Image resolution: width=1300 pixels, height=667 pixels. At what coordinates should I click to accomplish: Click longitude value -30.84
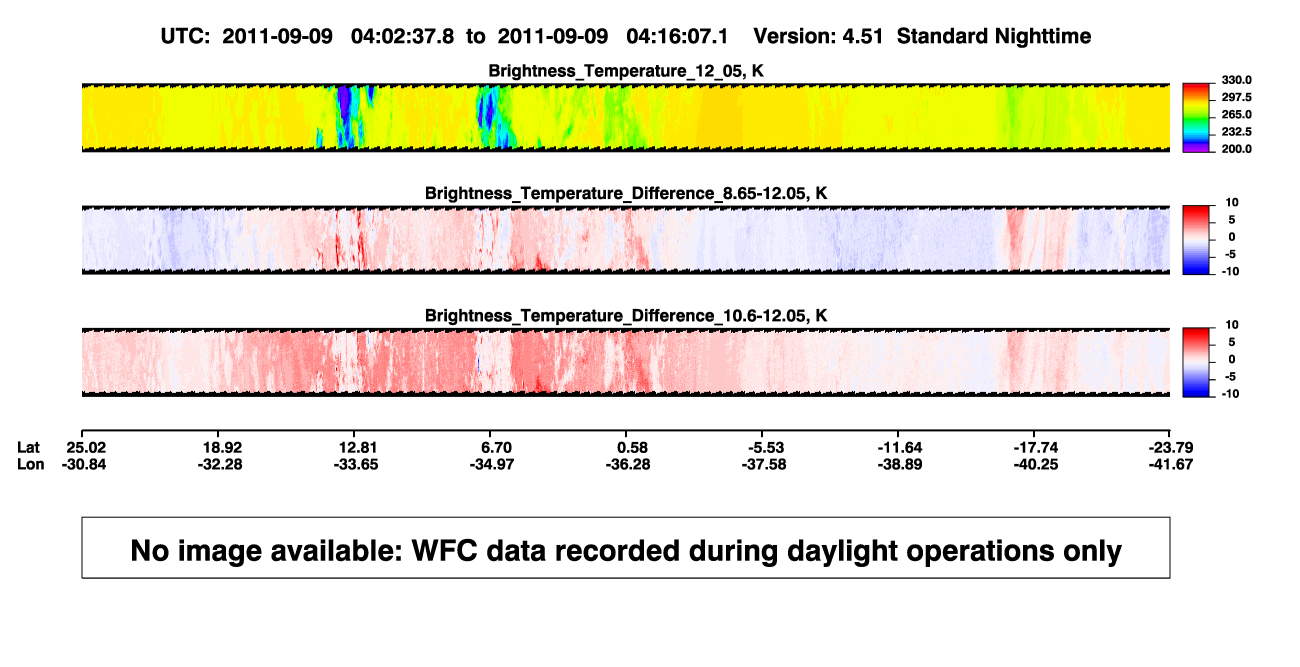tap(84, 464)
